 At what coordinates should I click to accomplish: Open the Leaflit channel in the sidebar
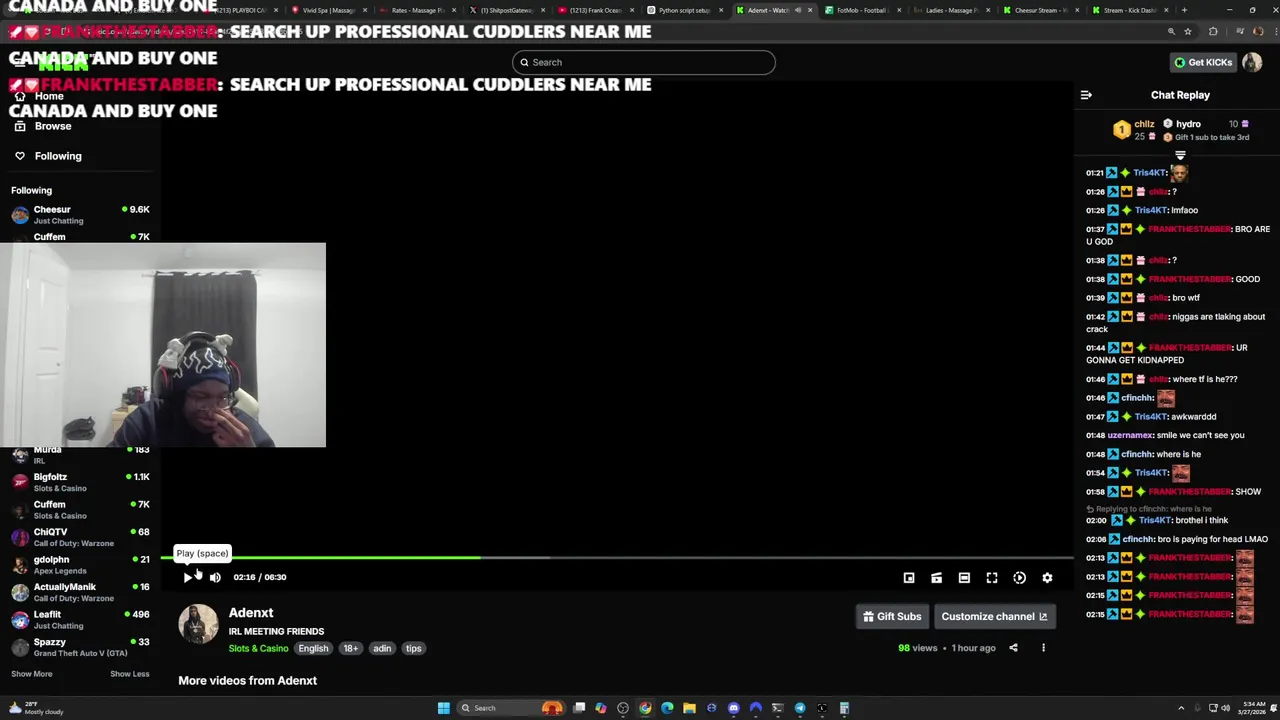[x=80, y=620]
